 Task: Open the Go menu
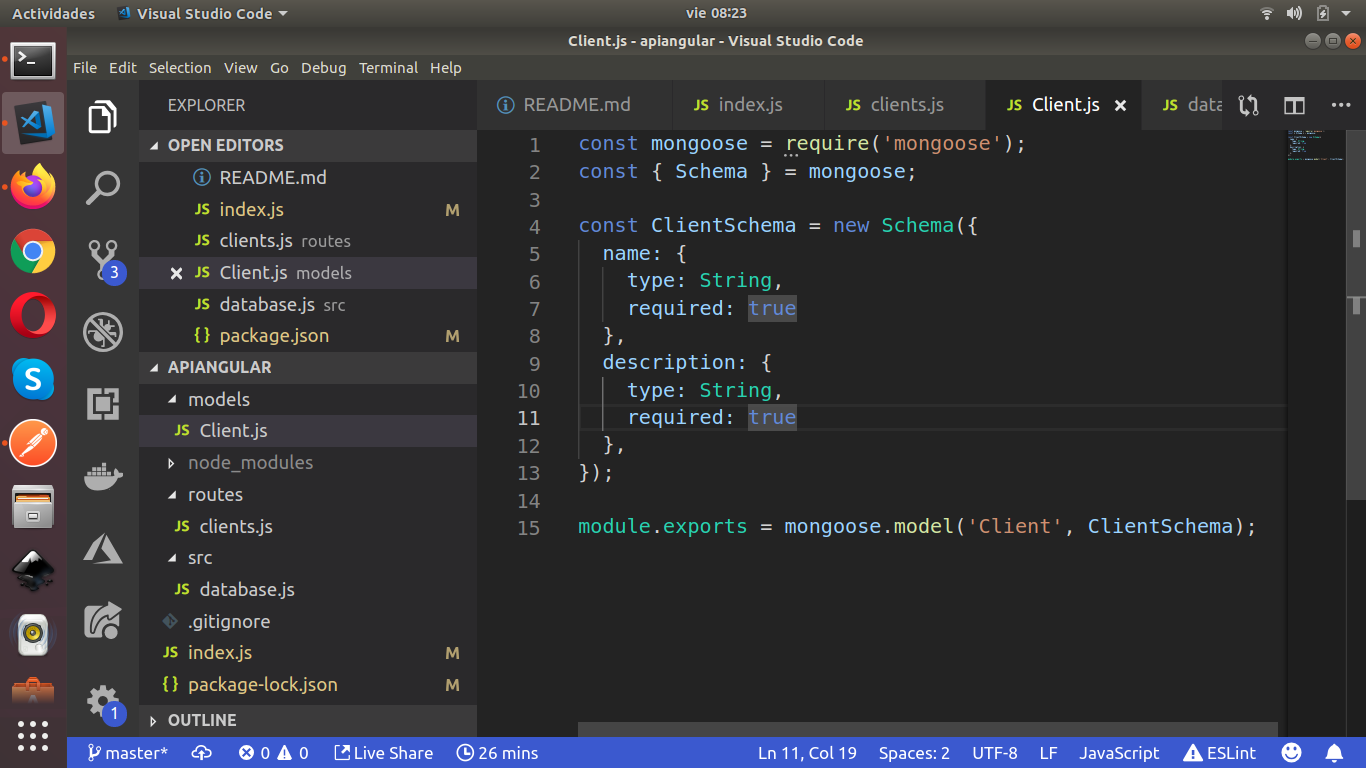(279, 68)
